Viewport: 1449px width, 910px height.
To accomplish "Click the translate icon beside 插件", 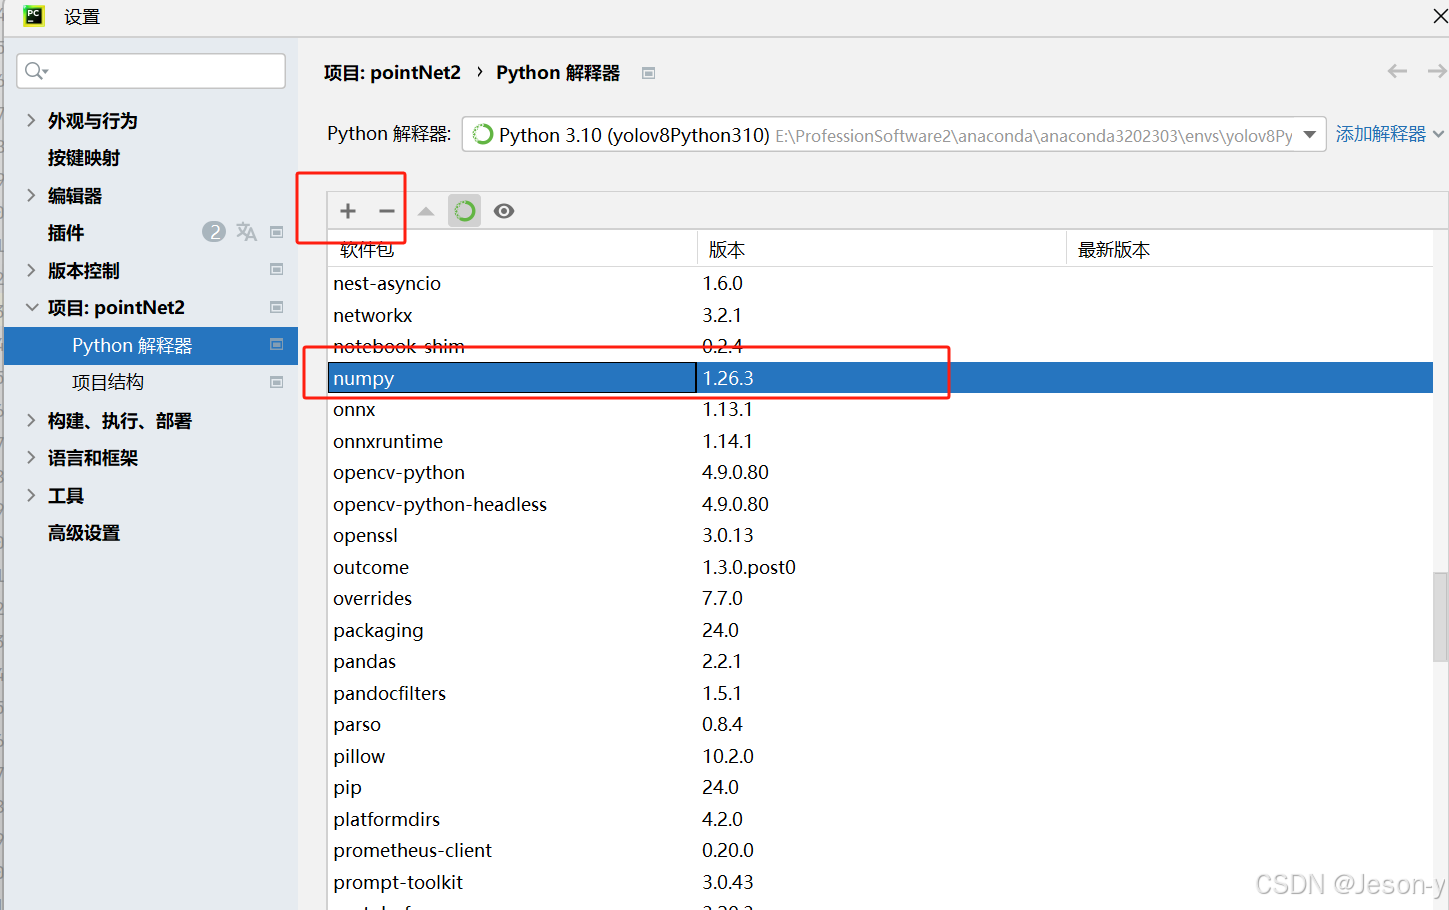I will point(246,232).
